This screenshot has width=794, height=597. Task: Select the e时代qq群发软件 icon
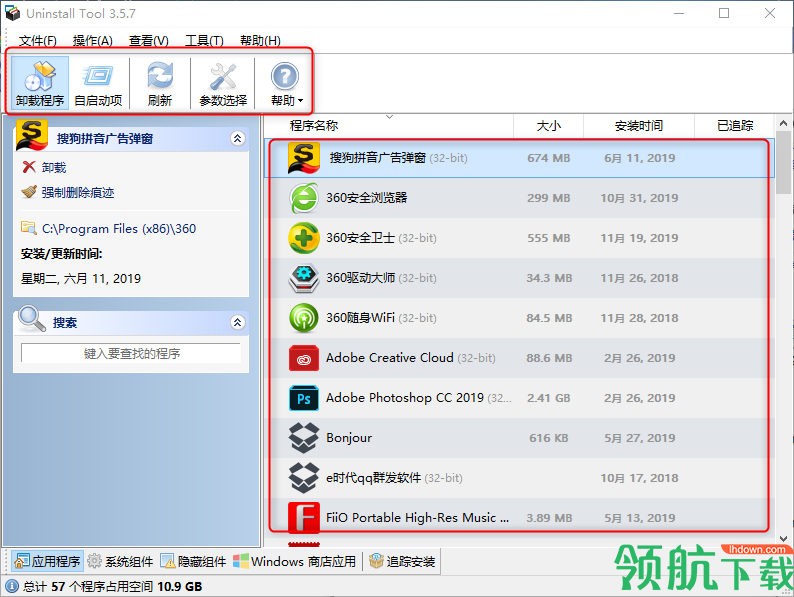coord(304,478)
